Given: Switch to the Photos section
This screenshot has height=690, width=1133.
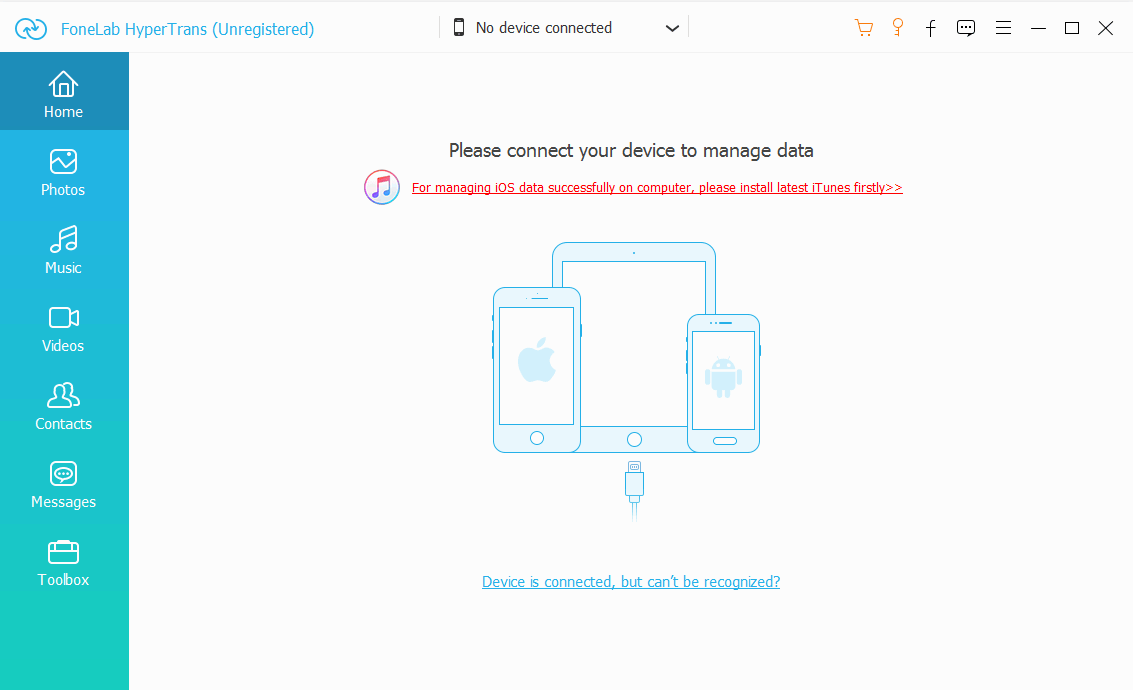Looking at the screenshot, I should (64, 171).
